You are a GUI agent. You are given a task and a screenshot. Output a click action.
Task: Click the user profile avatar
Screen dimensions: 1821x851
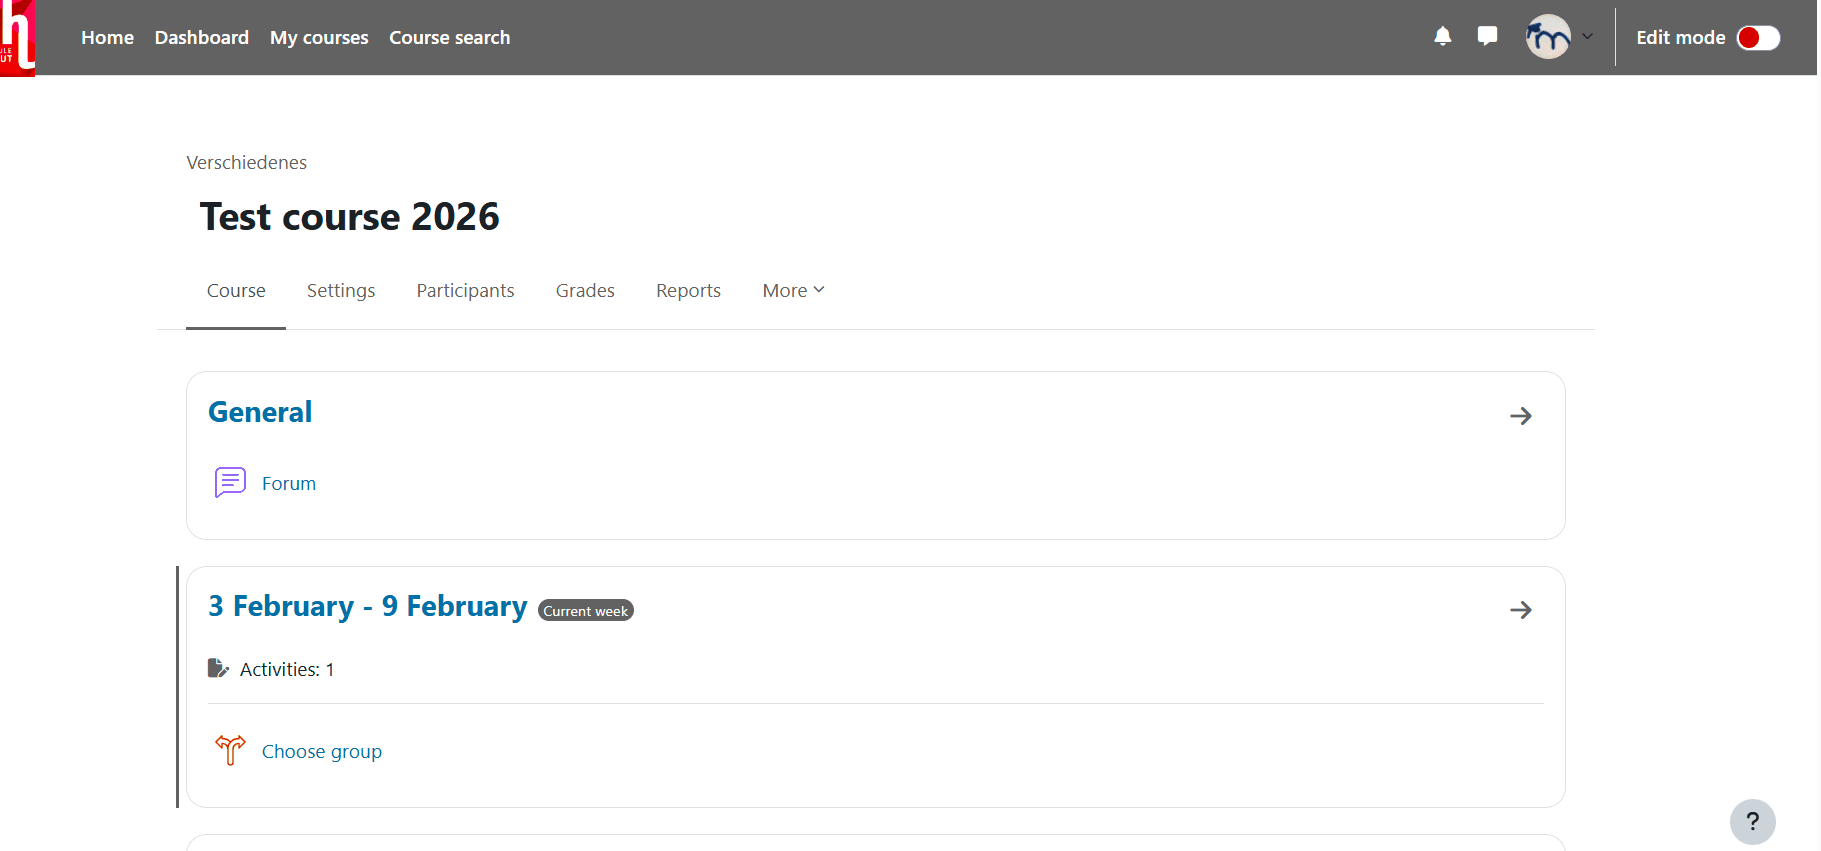[1547, 37]
